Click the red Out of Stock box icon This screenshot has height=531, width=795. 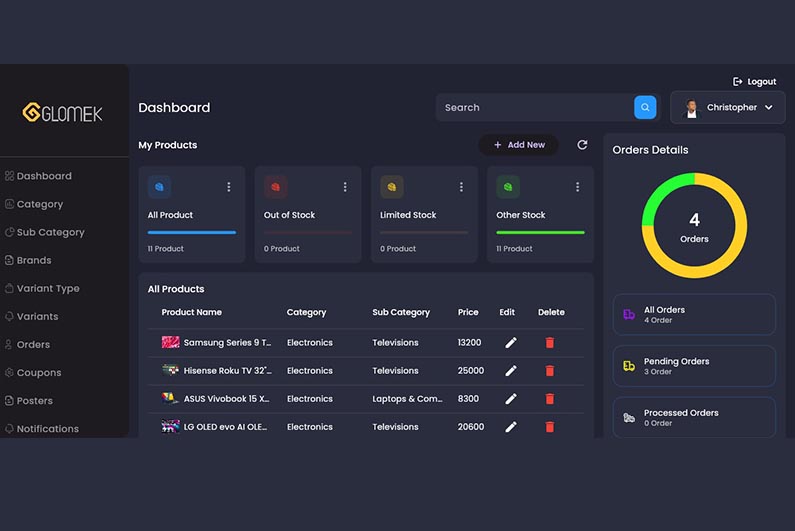275,187
